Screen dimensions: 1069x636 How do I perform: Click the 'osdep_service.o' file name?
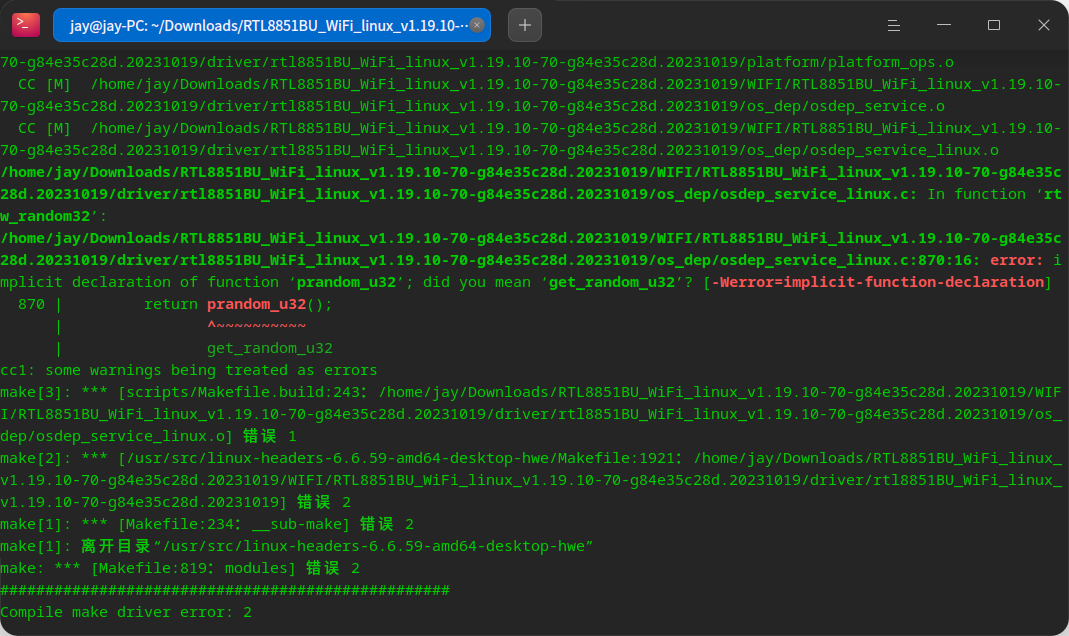click(877, 106)
